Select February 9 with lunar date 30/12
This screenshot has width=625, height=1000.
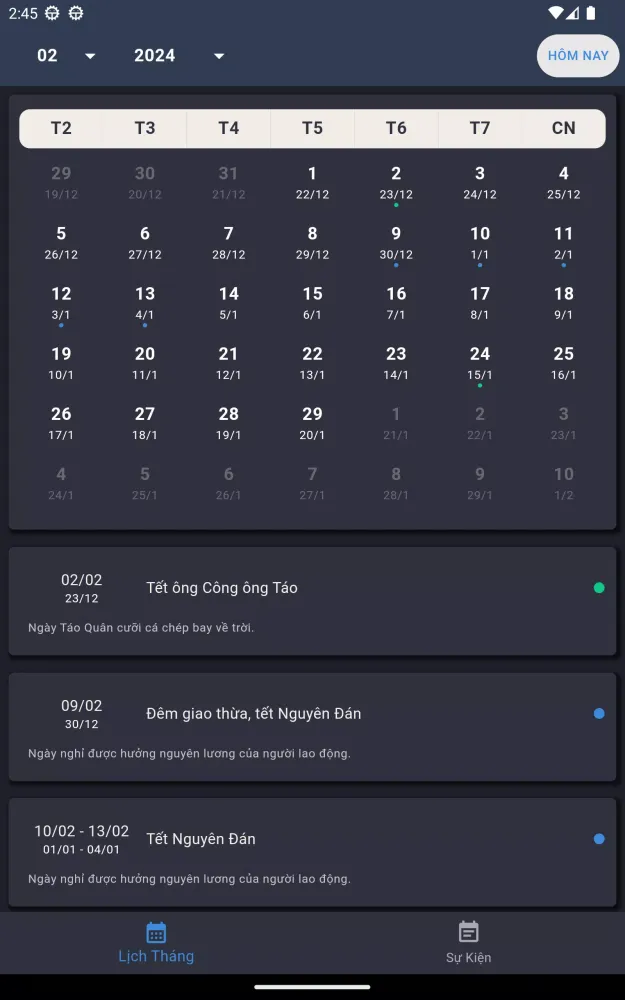(396, 242)
